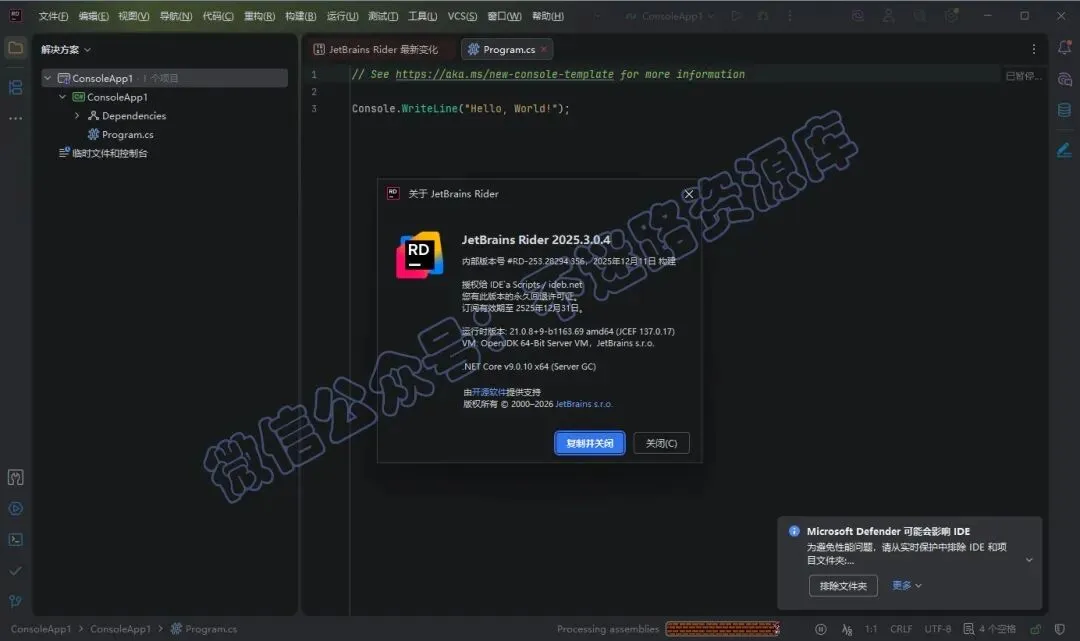This screenshot has width=1080, height=641.
Task: Collapse the ConsoleApp1 solution node
Action: 48,78
